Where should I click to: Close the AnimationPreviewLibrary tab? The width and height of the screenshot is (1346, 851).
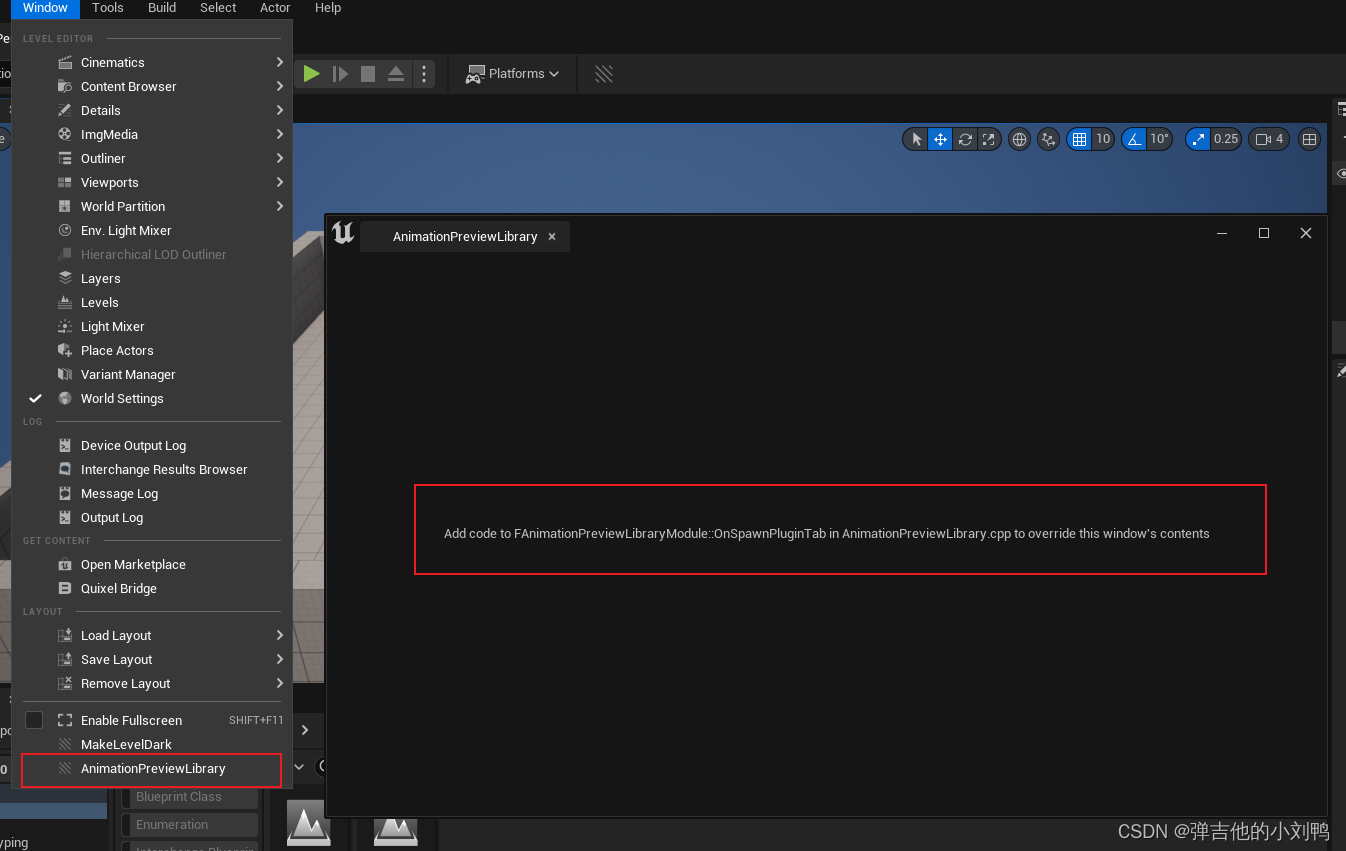[x=552, y=237]
